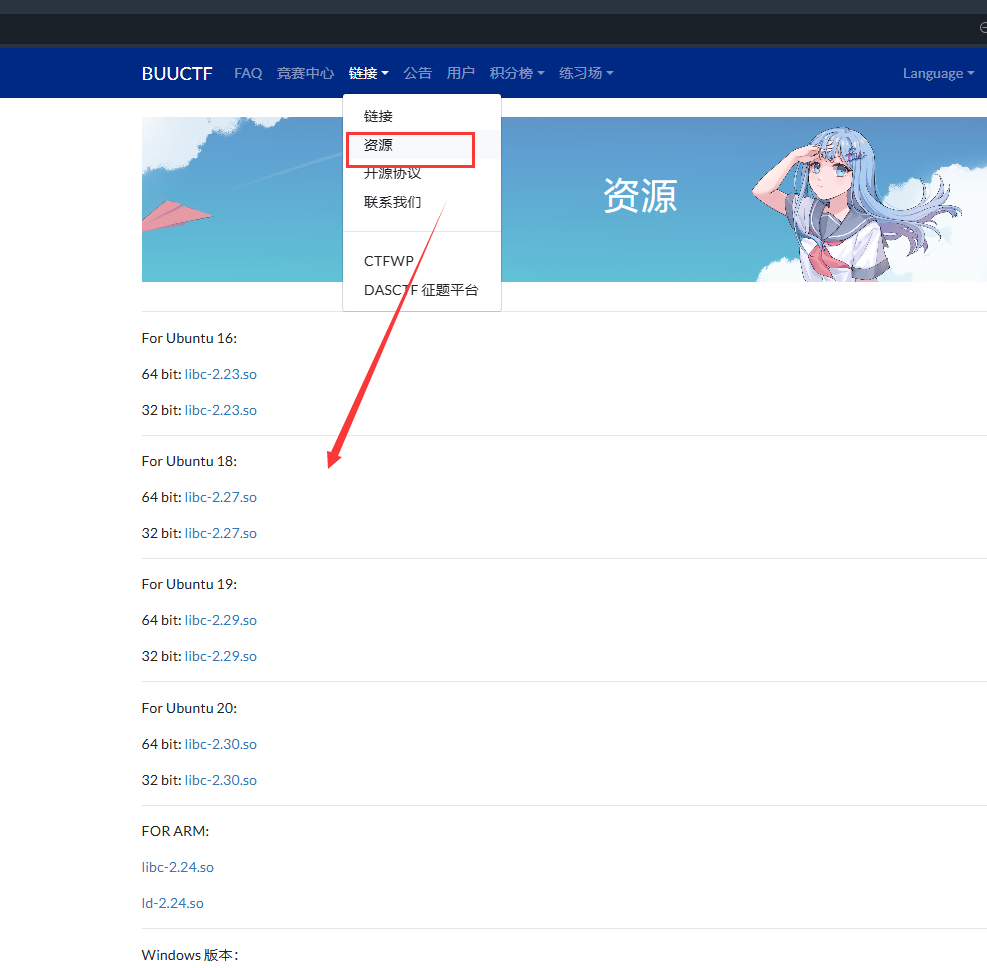This screenshot has width=987, height=968.
Task: Click the anime girl banner illustration
Action: point(856,203)
